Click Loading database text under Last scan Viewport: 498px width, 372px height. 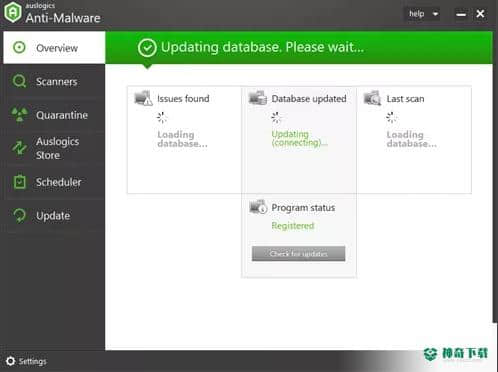coord(412,139)
